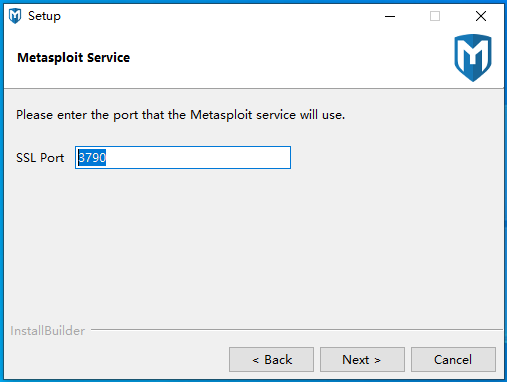The width and height of the screenshot is (507, 382).
Task: Focus the SSL Port input field
Action: click(x=183, y=157)
